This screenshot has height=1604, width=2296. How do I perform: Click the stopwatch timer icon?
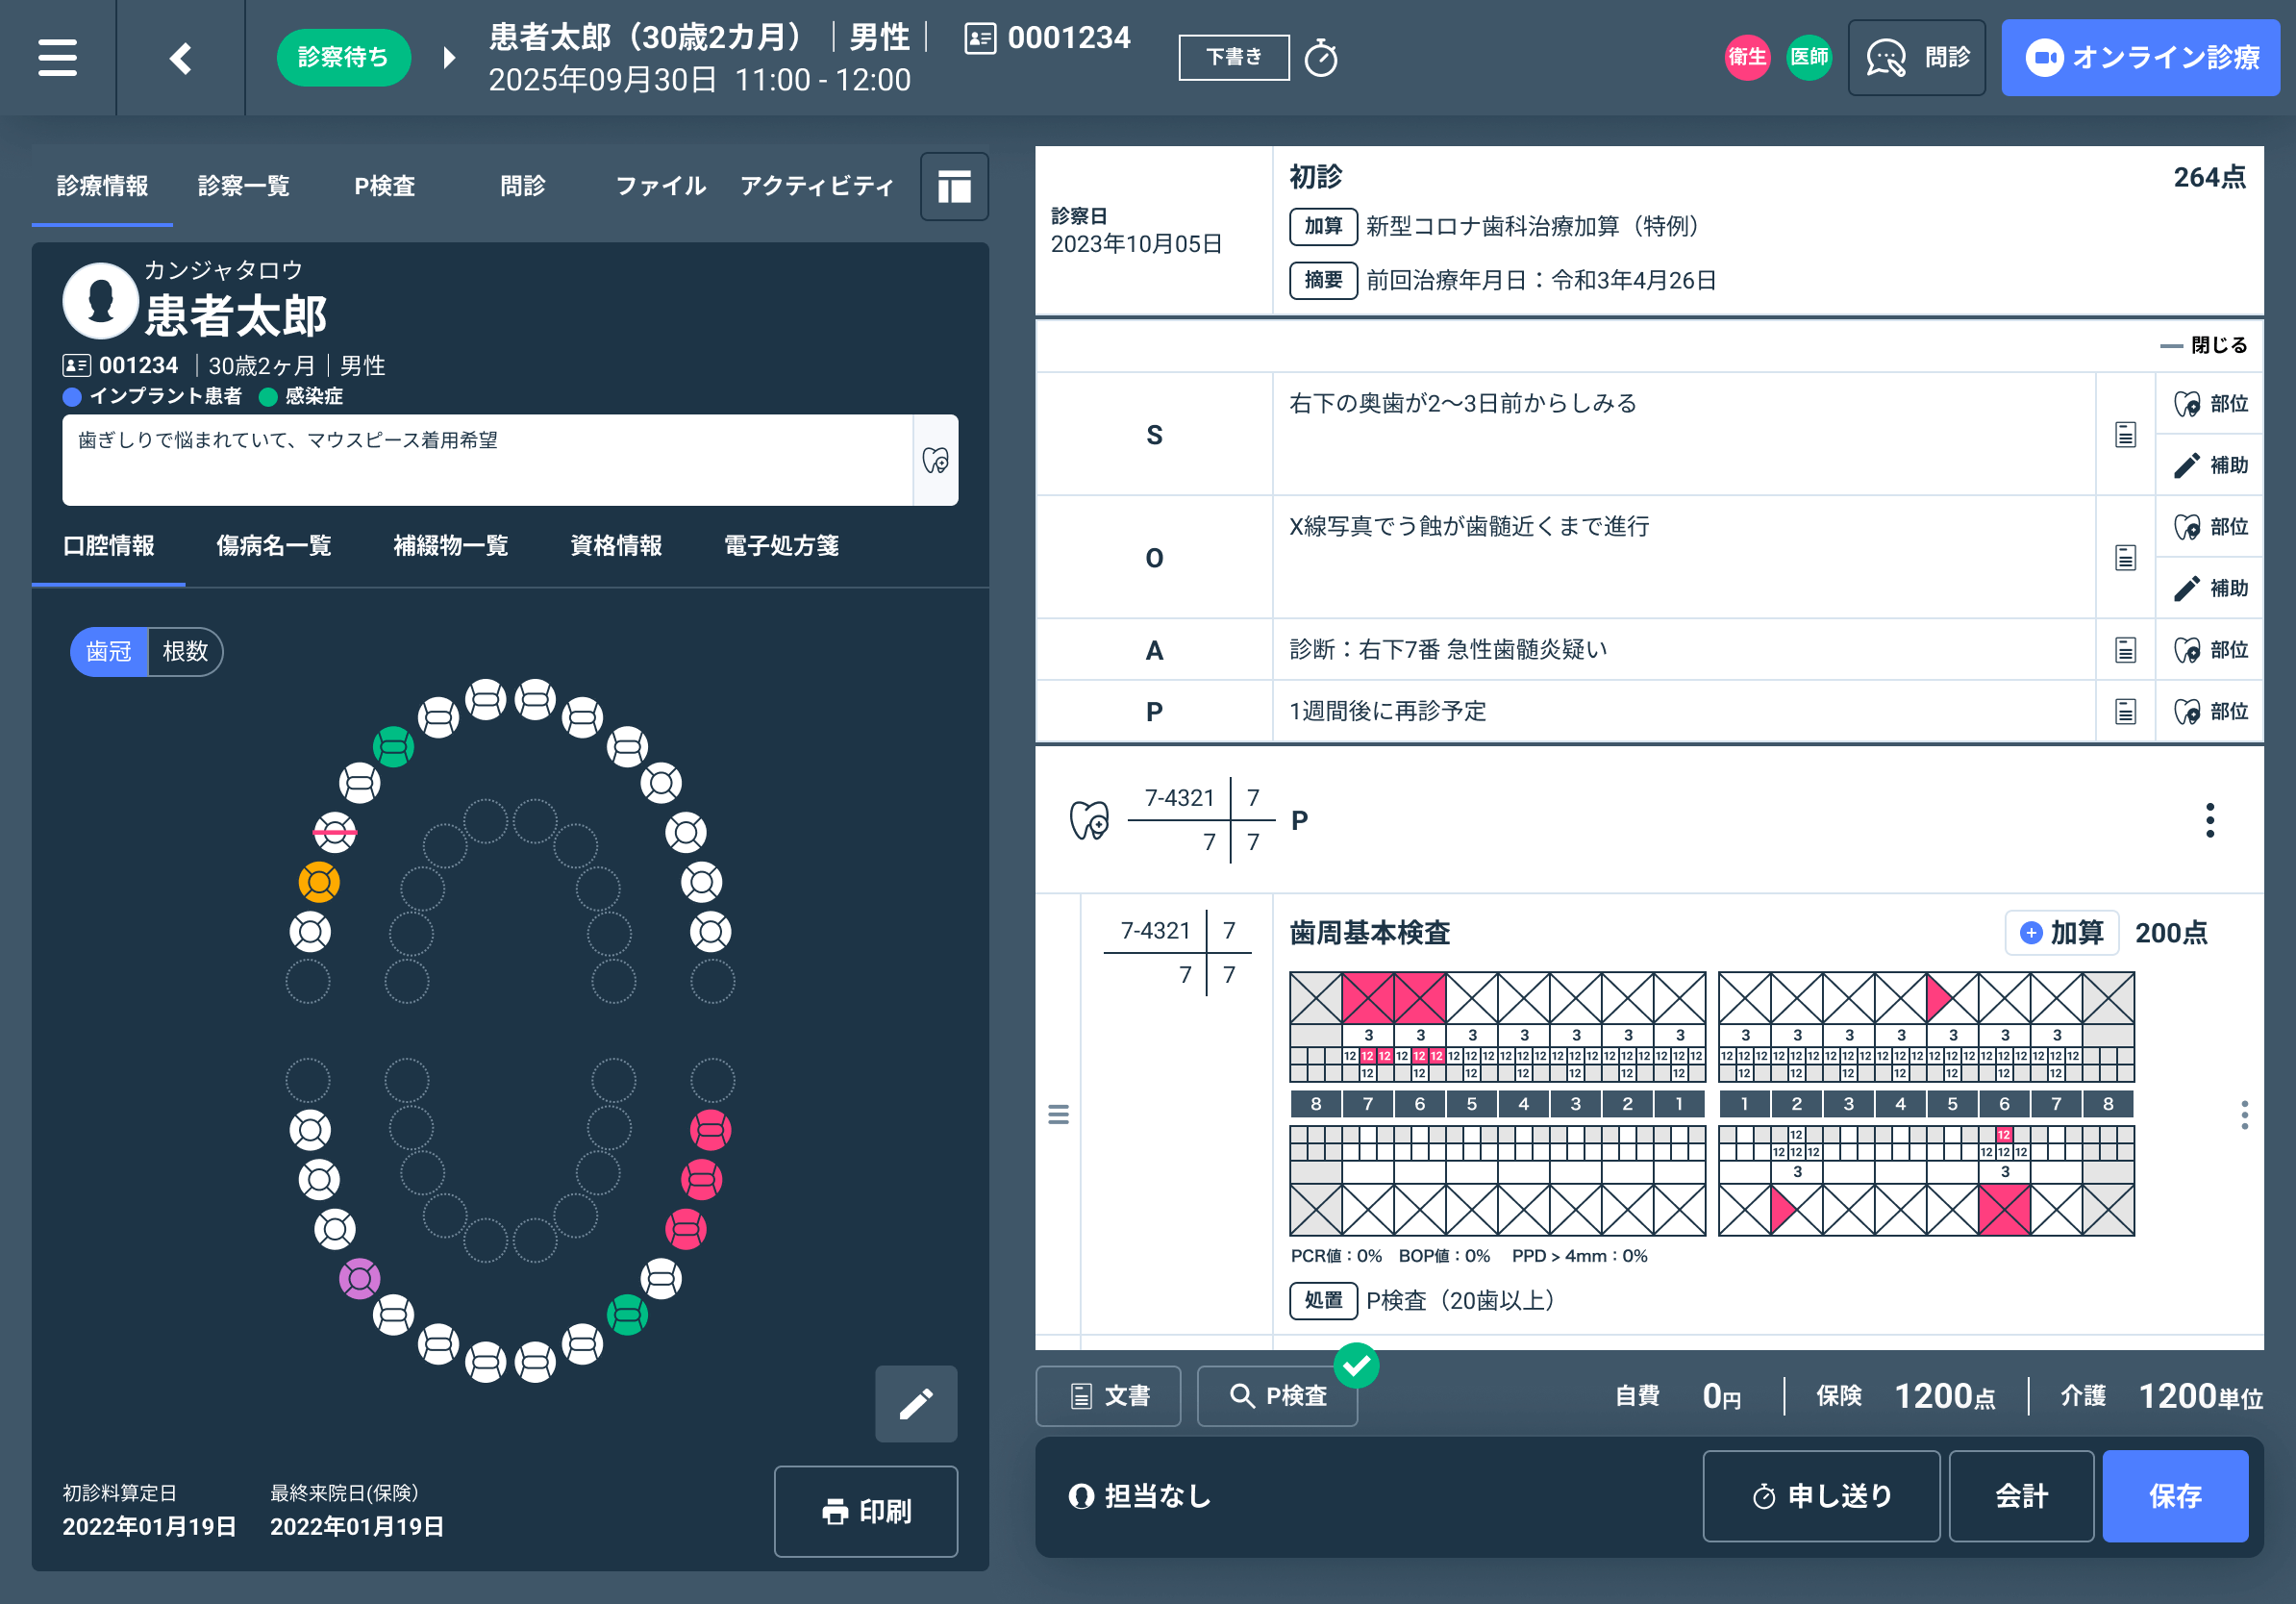1320,58
